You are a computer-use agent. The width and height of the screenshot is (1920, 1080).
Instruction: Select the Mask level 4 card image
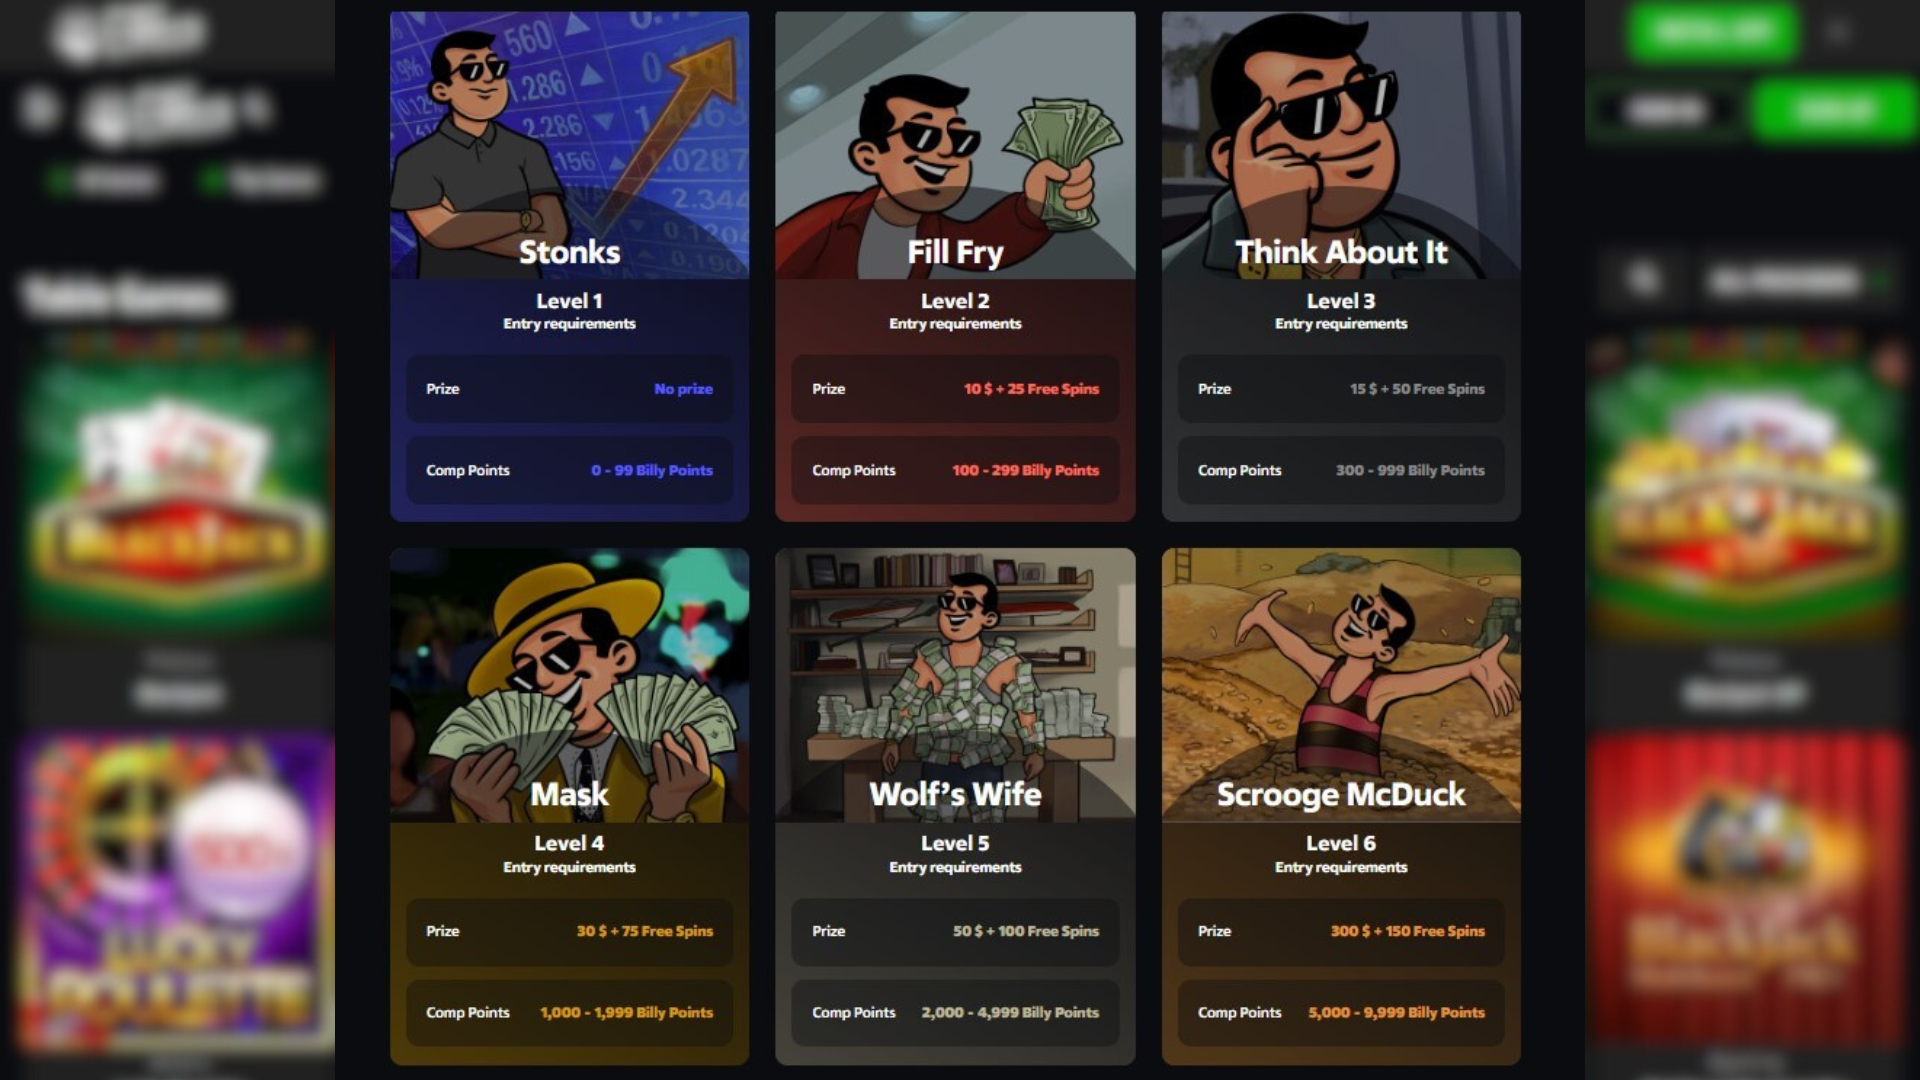[x=569, y=685]
